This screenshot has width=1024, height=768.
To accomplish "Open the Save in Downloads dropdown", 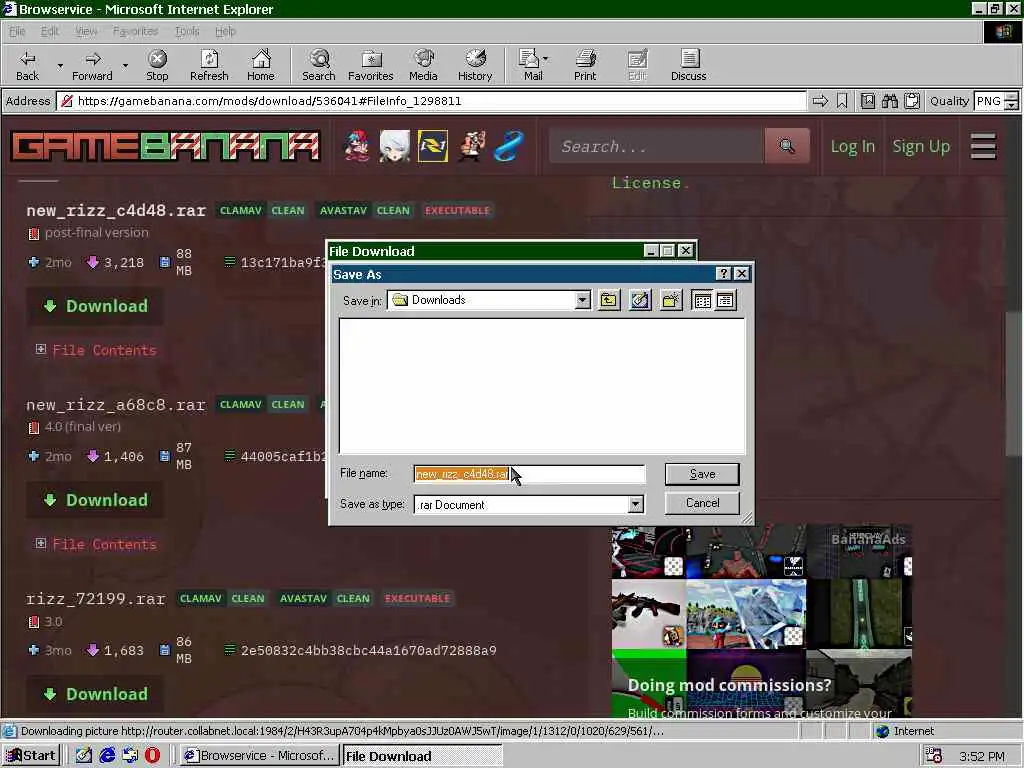I will (x=583, y=300).
